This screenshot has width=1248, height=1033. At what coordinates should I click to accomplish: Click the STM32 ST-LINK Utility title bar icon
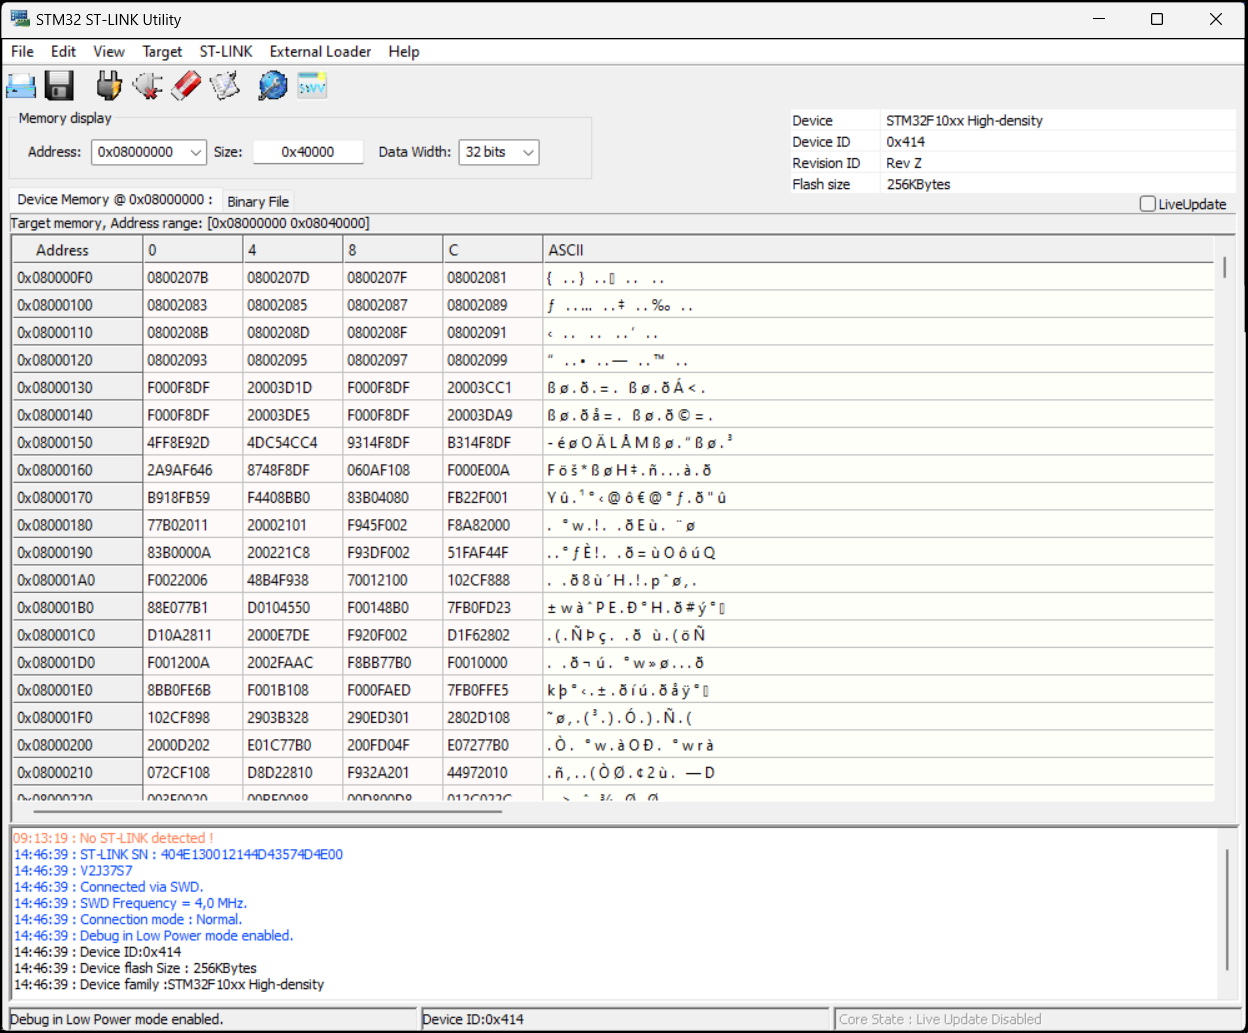tap(20, 19)
